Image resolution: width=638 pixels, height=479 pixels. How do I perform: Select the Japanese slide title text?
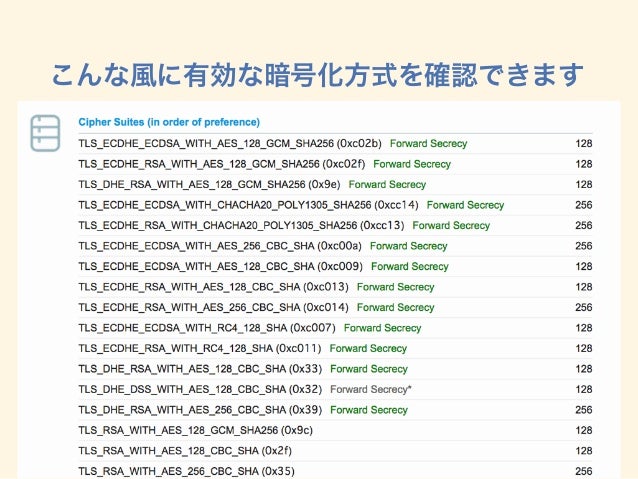tap(317, 75)
